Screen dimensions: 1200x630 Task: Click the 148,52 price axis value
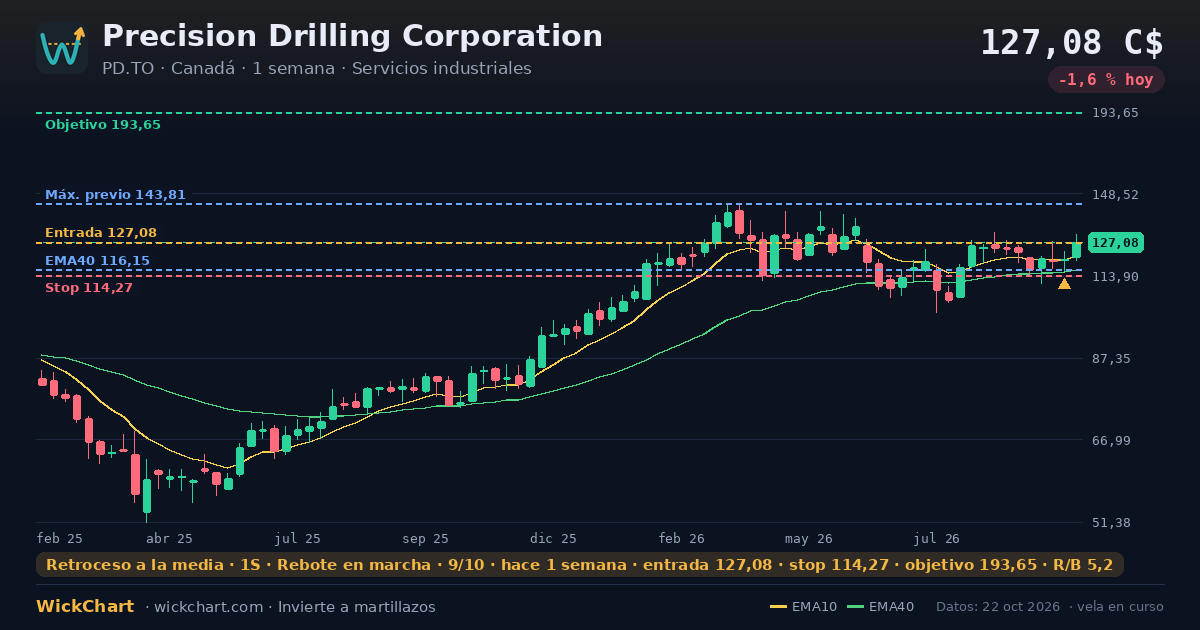[x=1115, y=195]
